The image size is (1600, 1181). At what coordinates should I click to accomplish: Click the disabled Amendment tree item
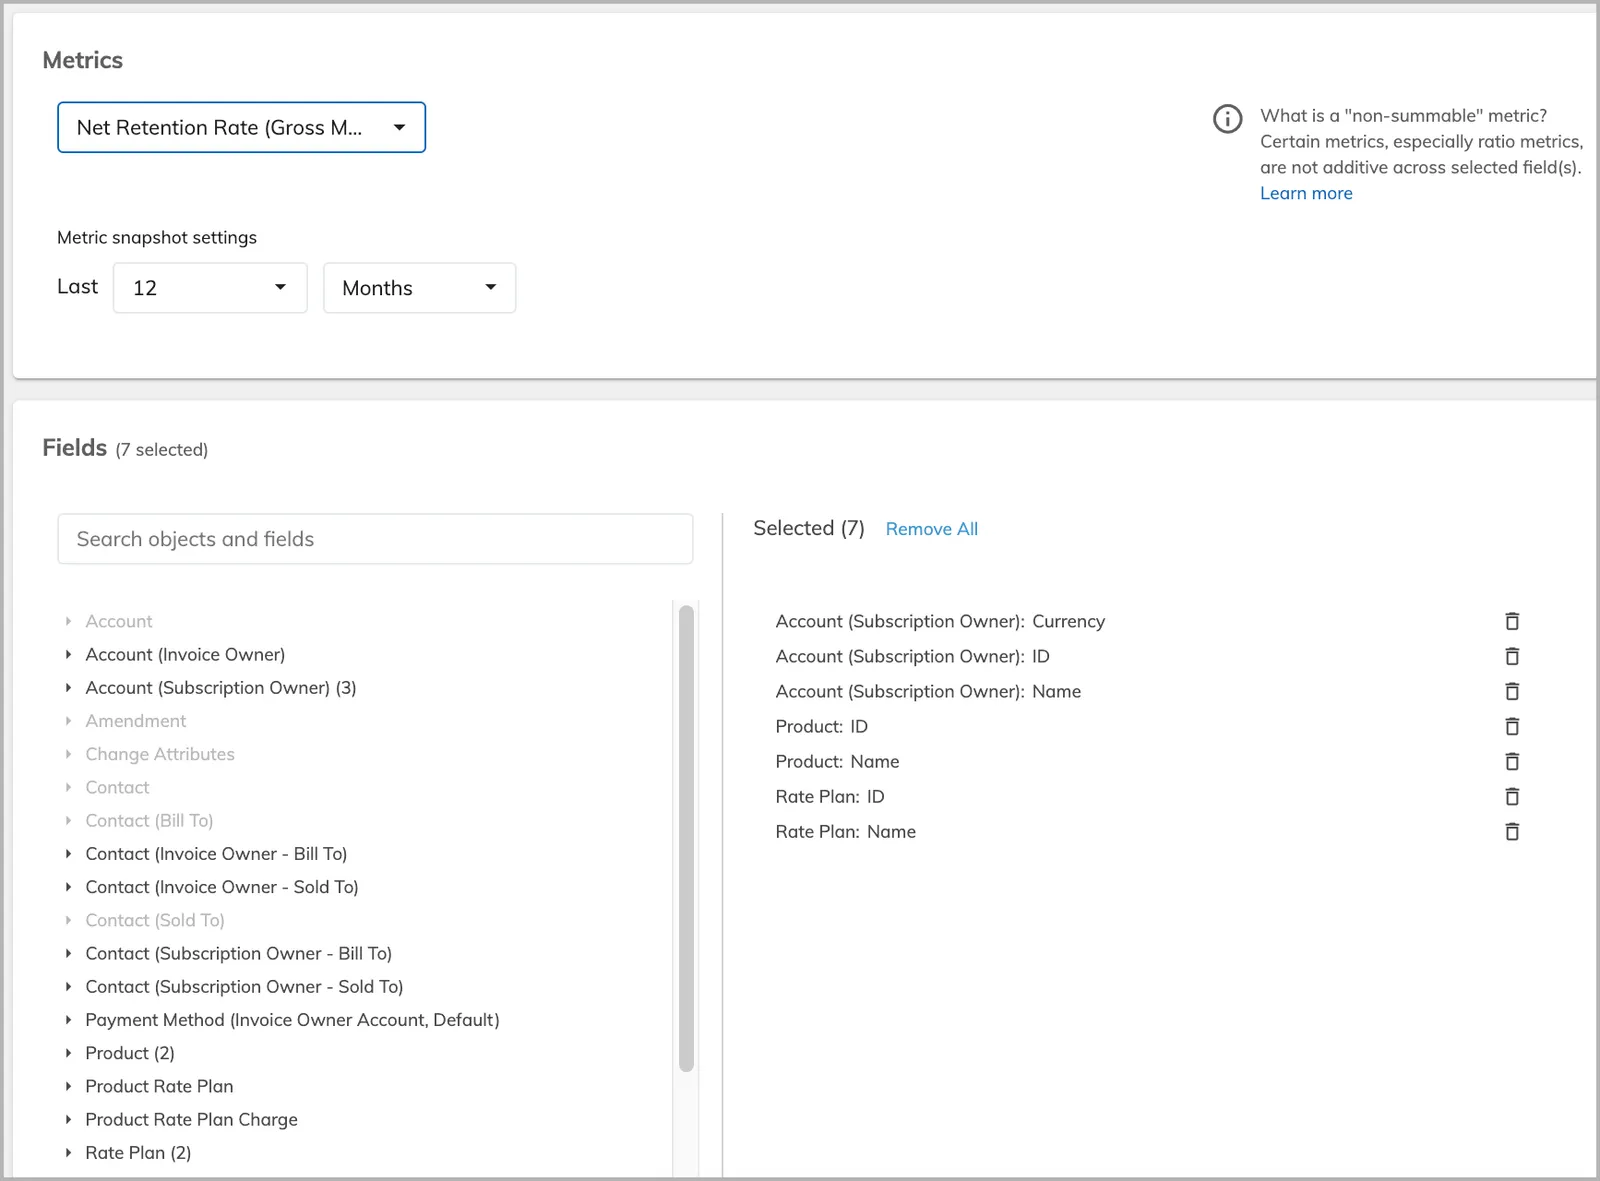point(136,721)
